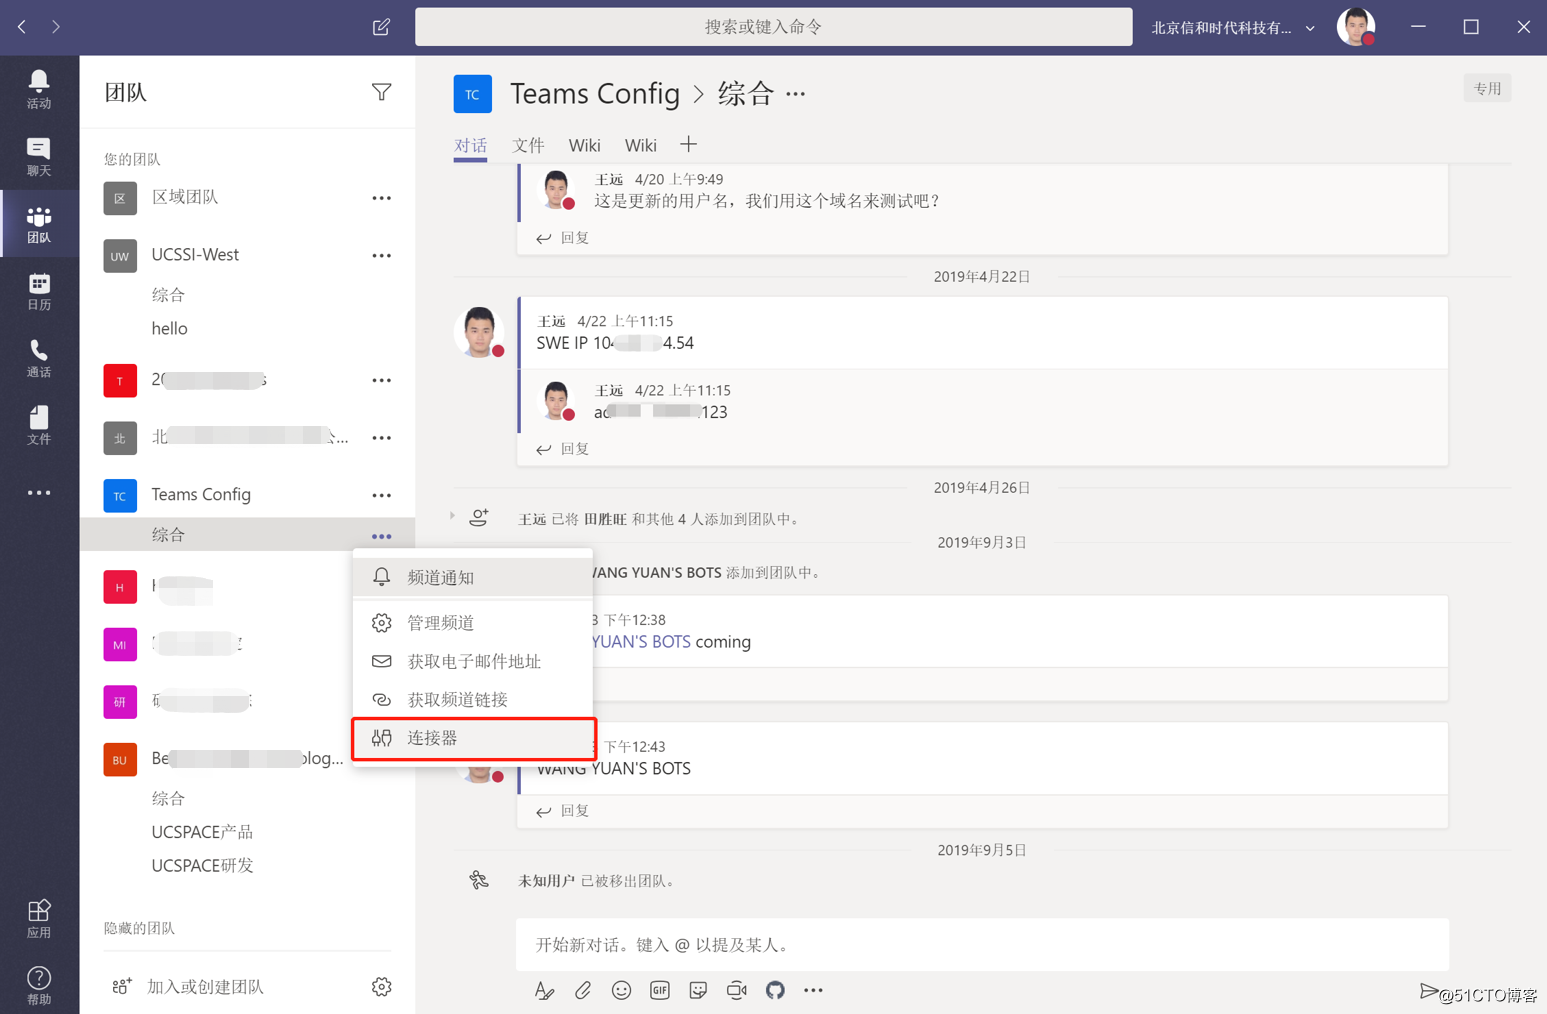Click the new chat compose icon
Image resolution: width=1547 pixels, height=1014 pixels.
point(381,27)
